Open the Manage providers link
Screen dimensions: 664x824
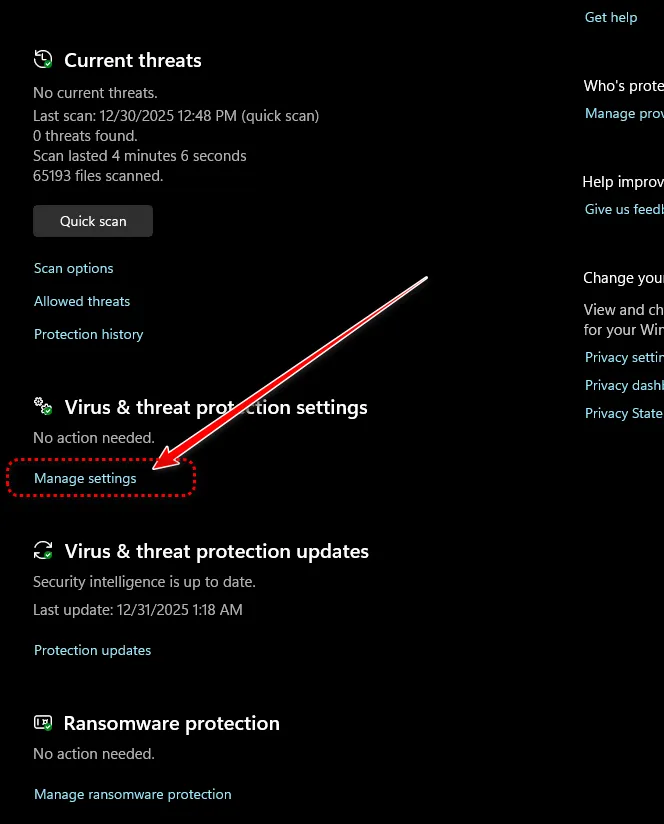624,113
